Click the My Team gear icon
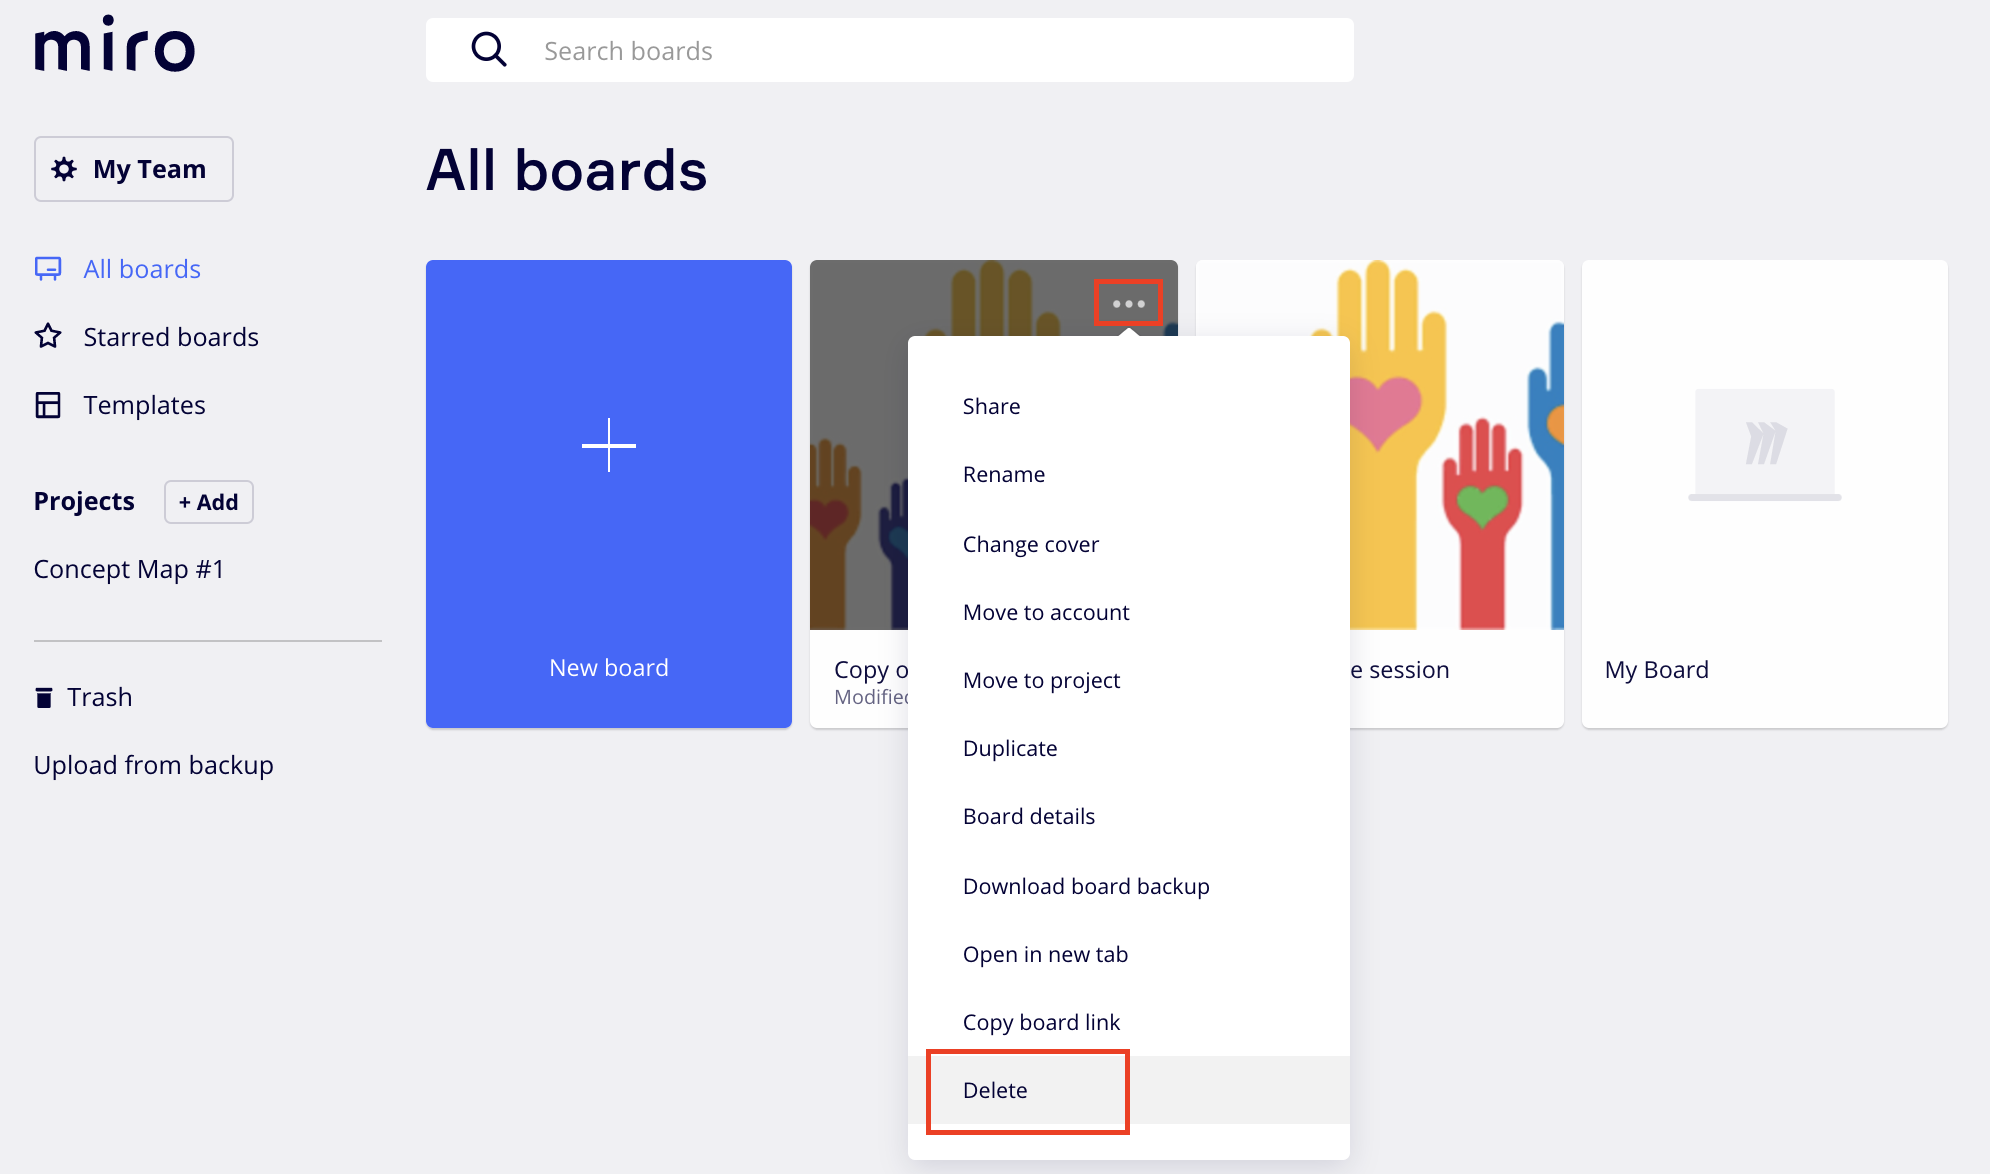Image resolution: width=1990 pixels, height=1174 pixels. pos(64,169)
